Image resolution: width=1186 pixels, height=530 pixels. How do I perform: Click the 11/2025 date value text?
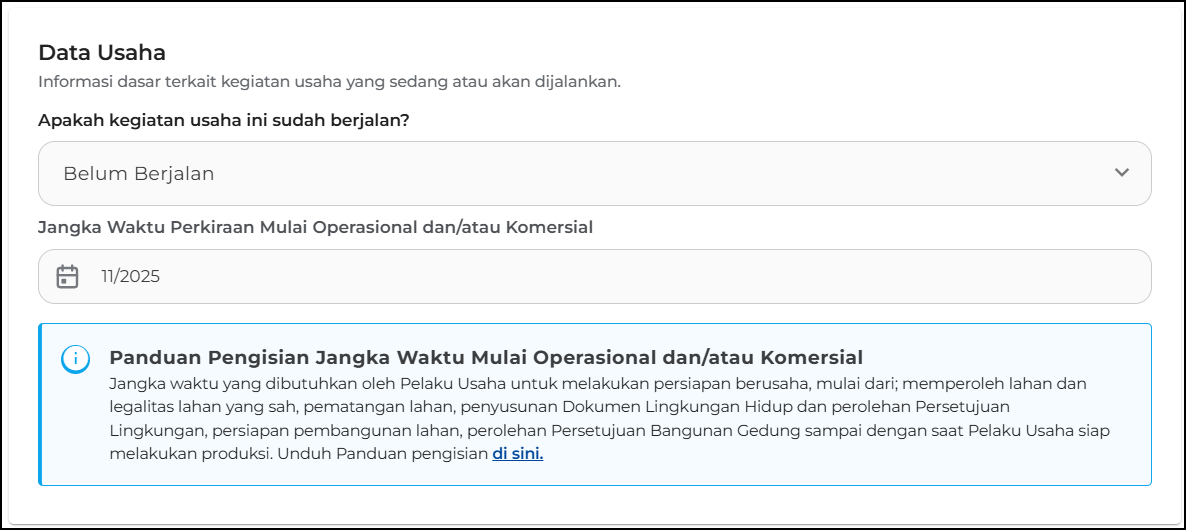[x=130, y=277]
